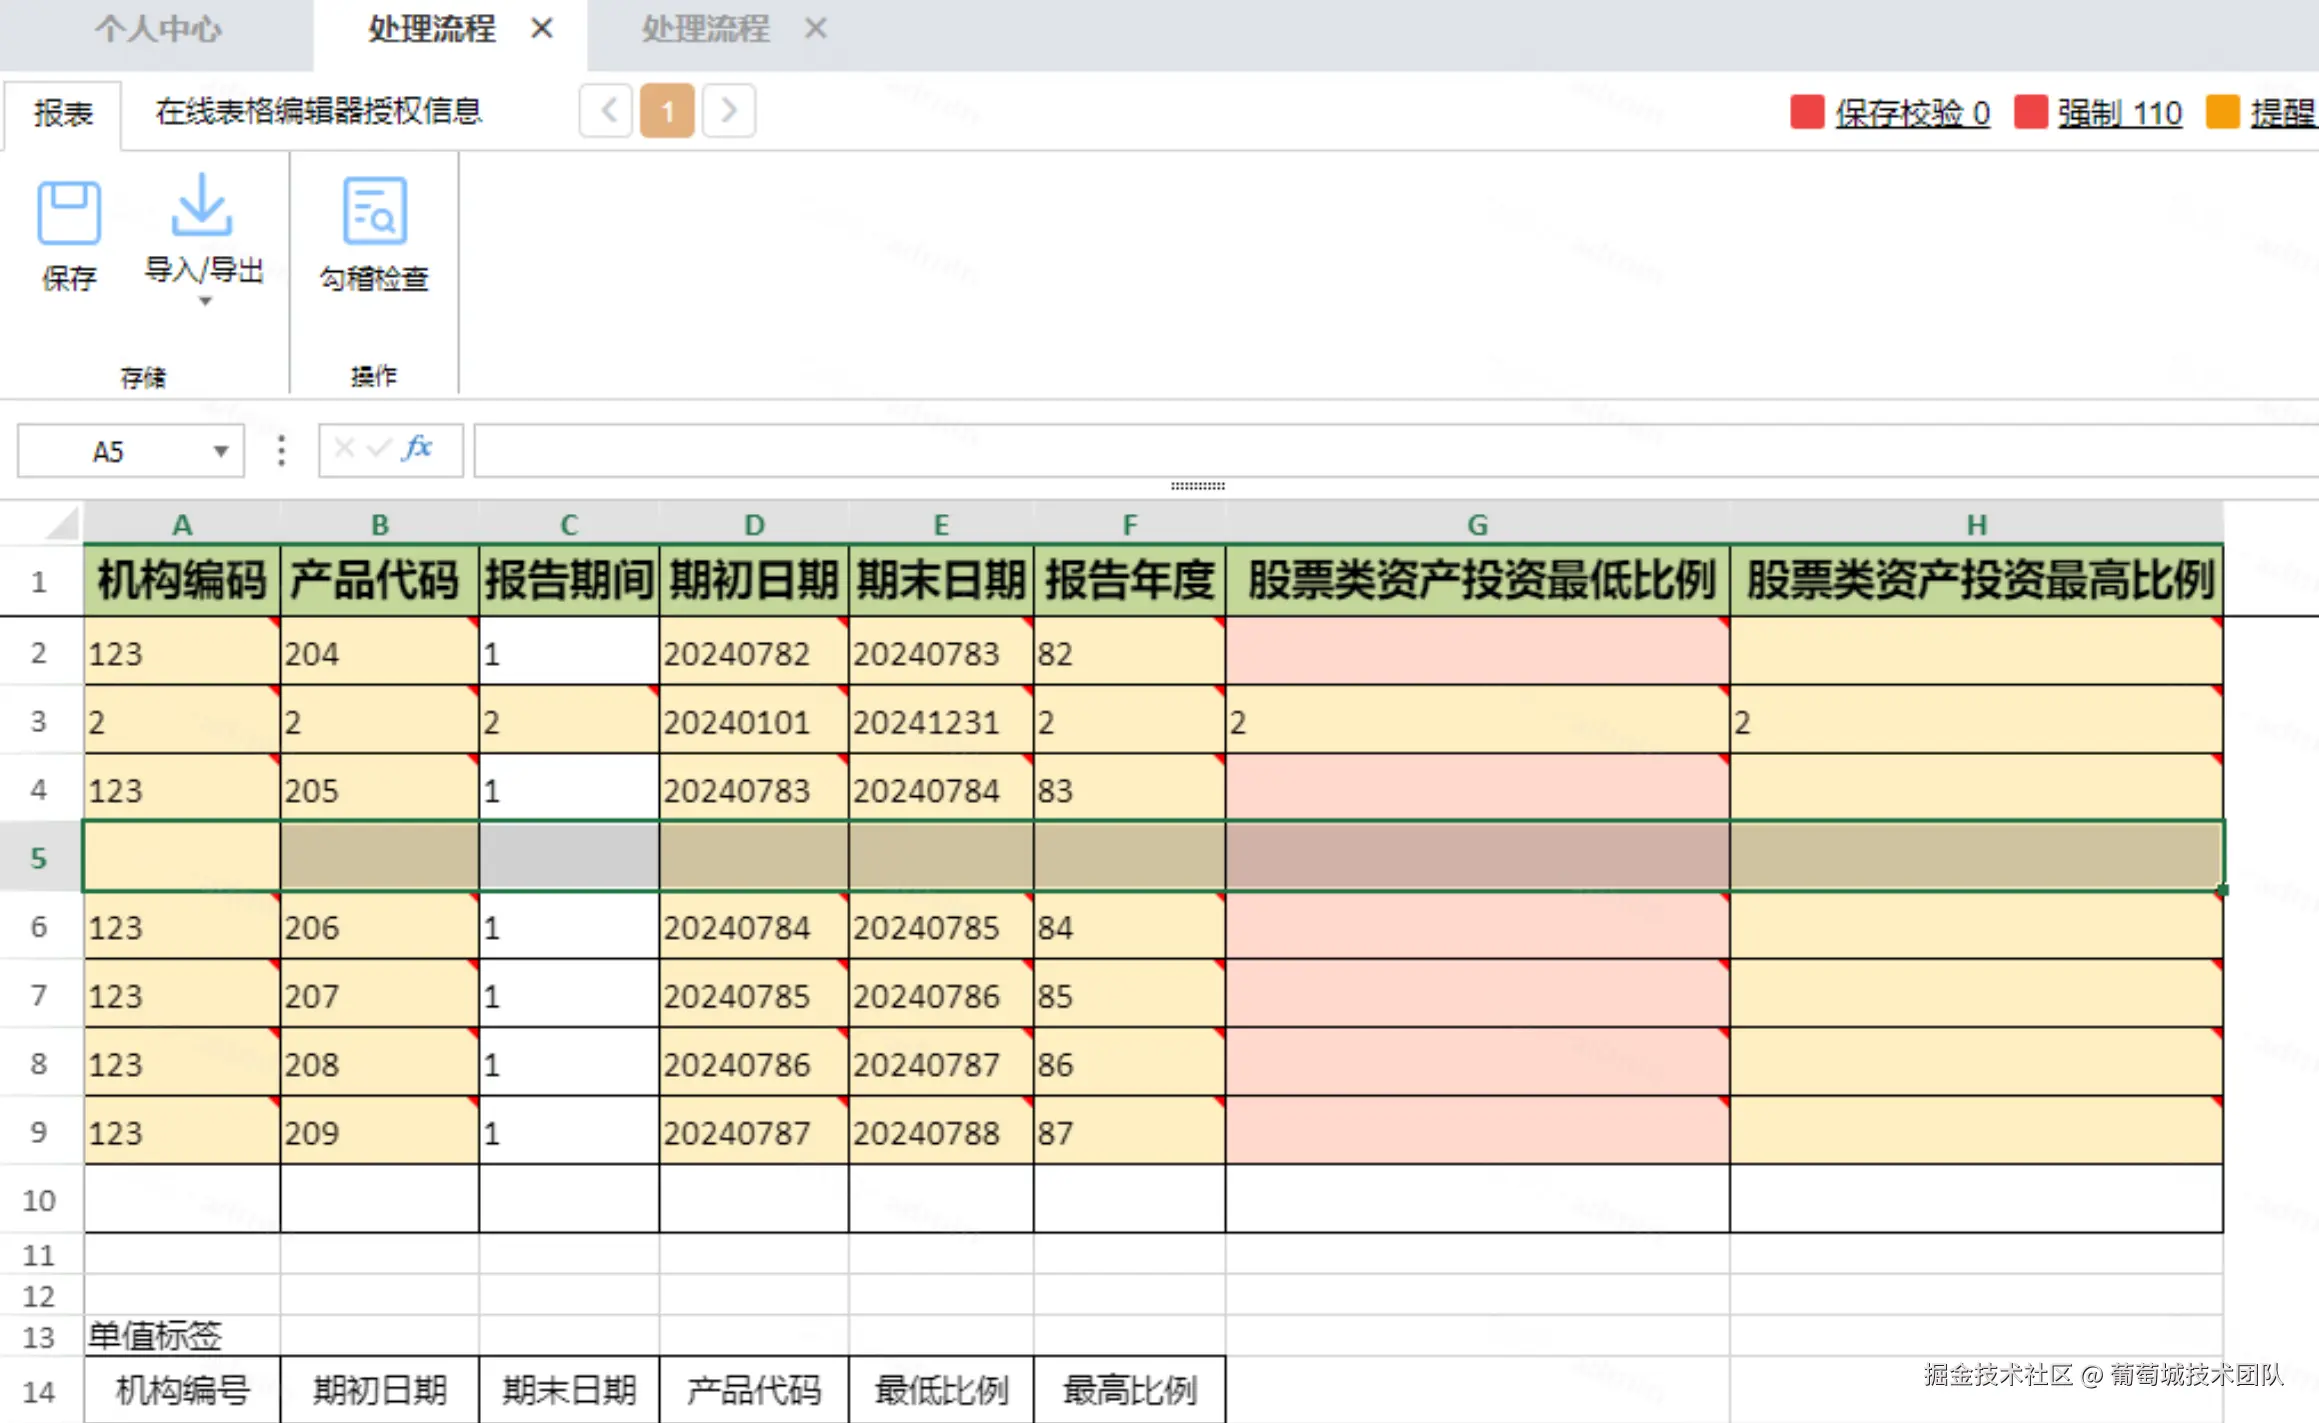Click the 强制 110 link
Viewport: 2319px width, 1423px height.
(2119, 113)
